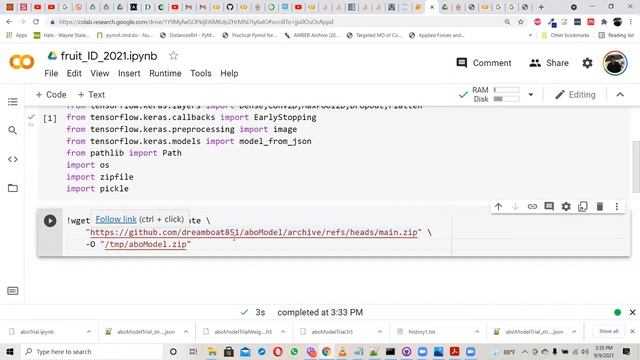The height and width of the screenshot is (360, 640).
Task: Open the View menu
Action: pyautogui.click(x=100, y=73)
